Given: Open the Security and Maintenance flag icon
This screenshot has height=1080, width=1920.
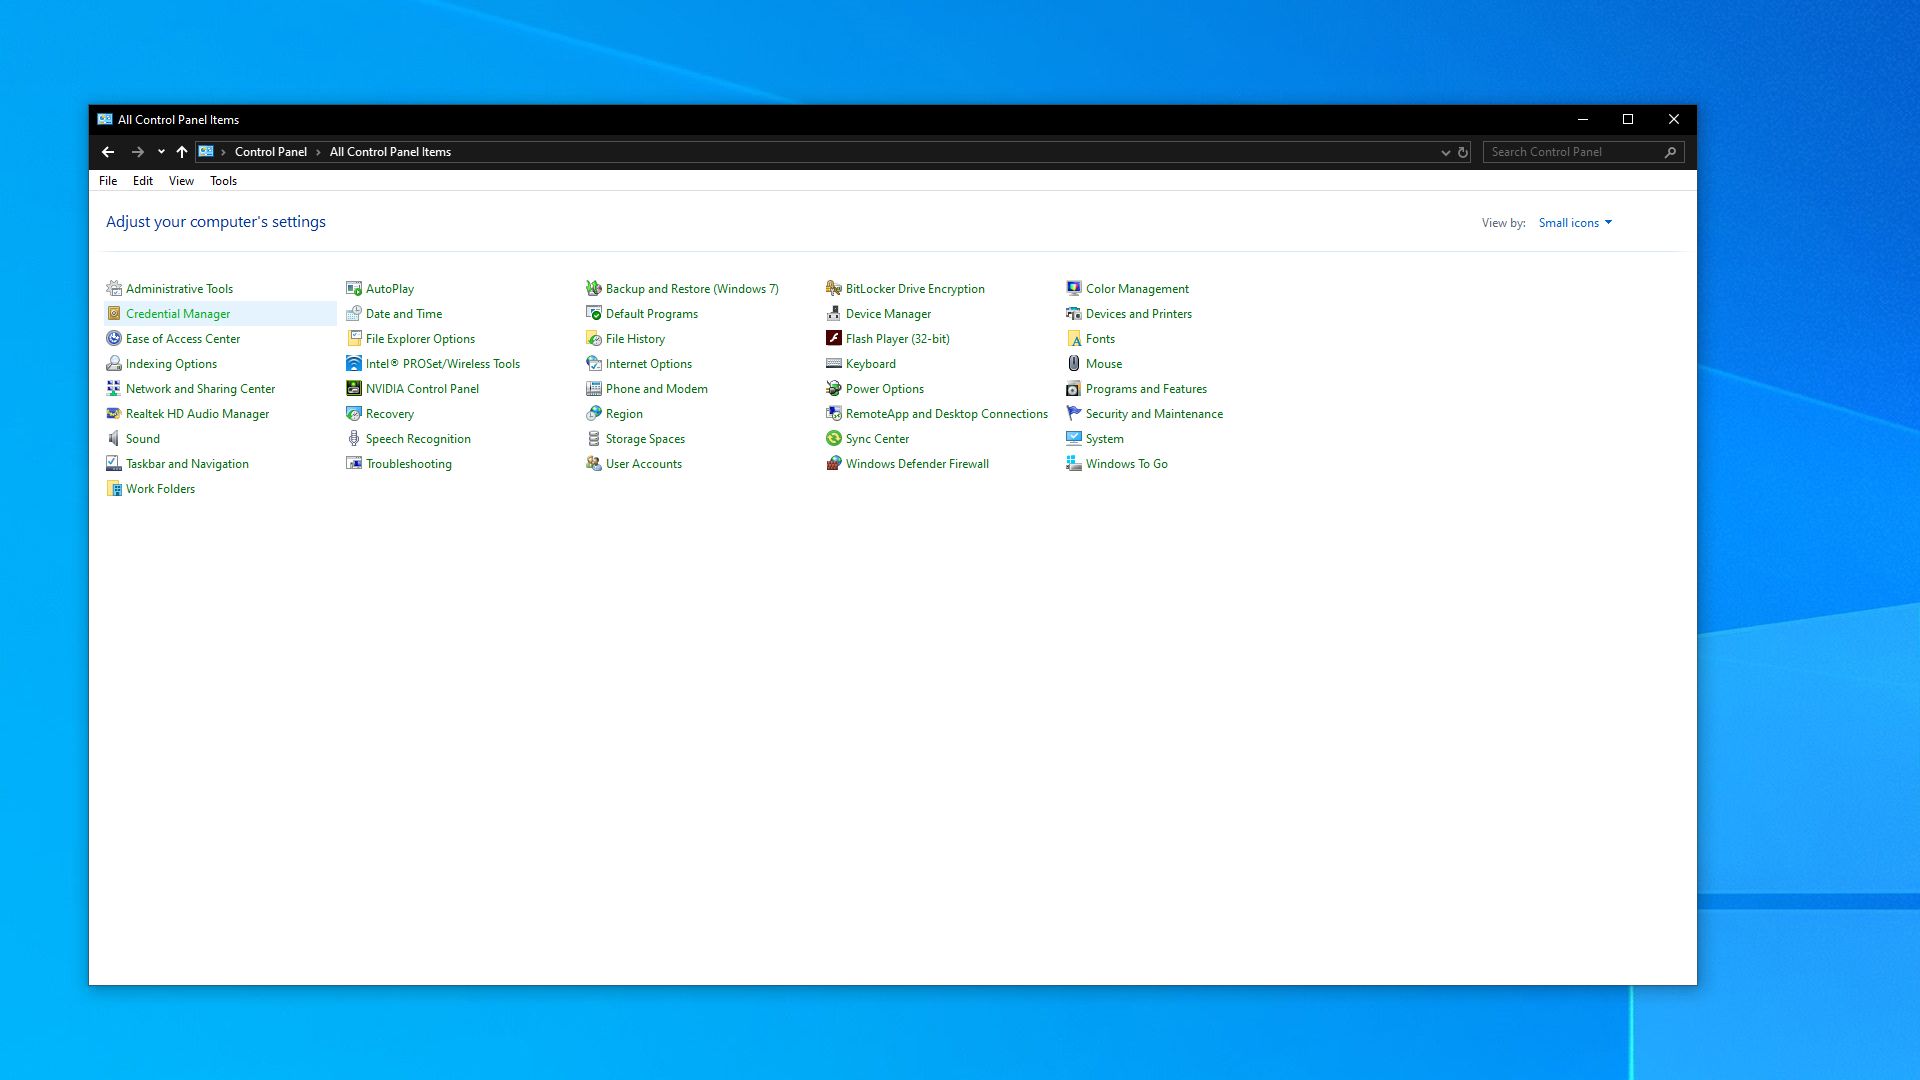Looking at the screenshot, I should coord(1074,413).
